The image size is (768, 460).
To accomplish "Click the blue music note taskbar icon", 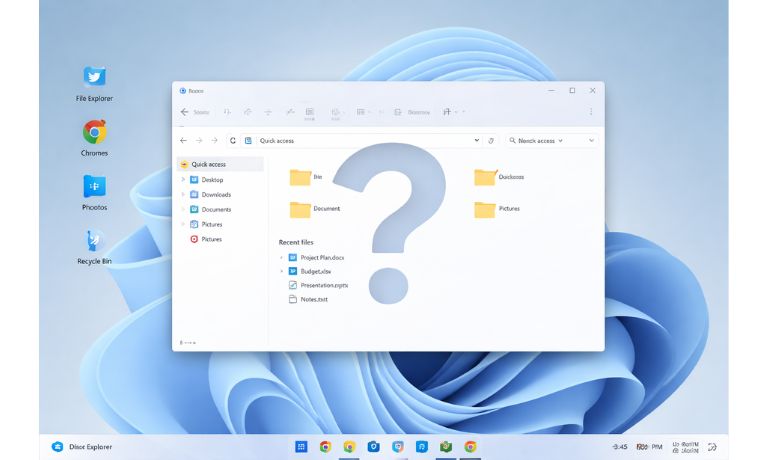I will coord(422,447).
